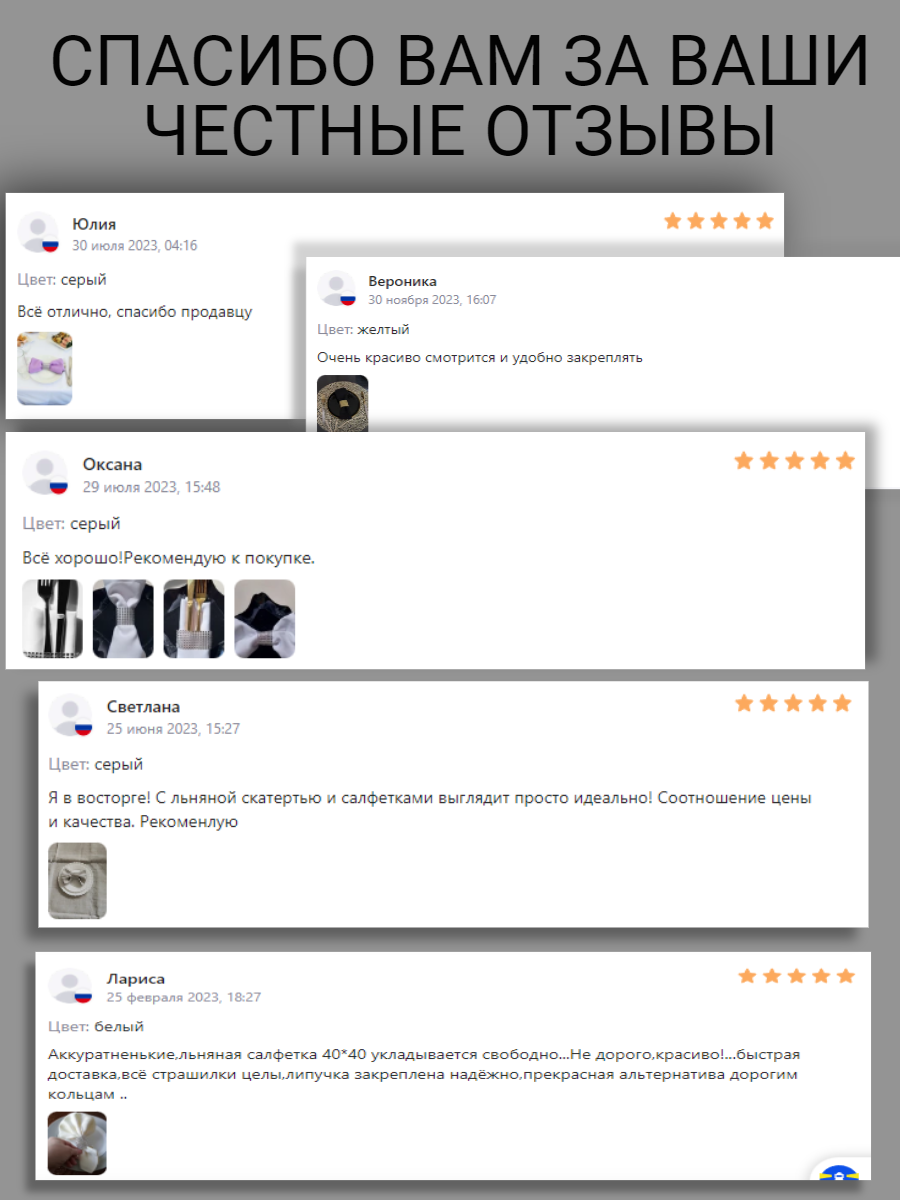The height and width of the screenshot is (1200, 900).
Task: Open Юлия's purple napkin photo thumbnail
Action: point(45,368)
